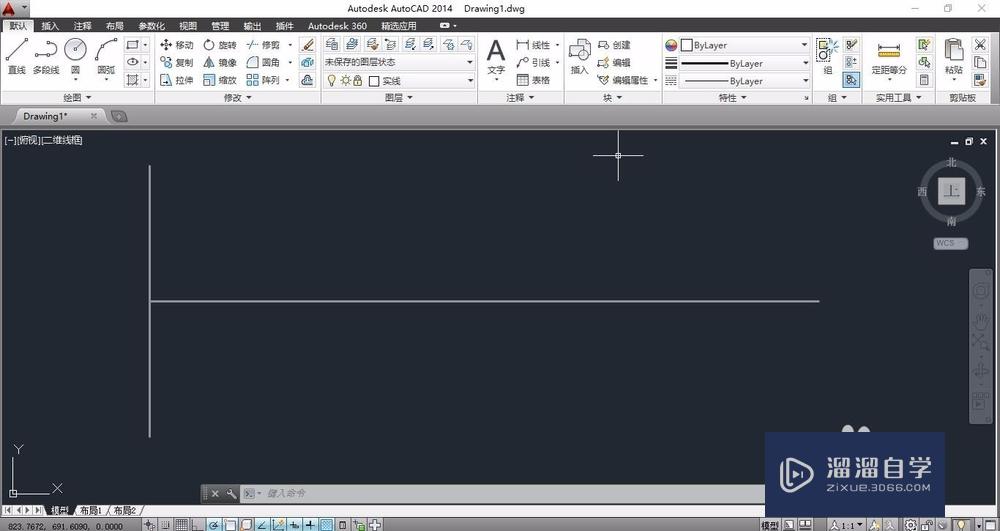Viewport: 1000px width, 531px height.
Task: Open the customization wrench on command line
Action: 231,493
